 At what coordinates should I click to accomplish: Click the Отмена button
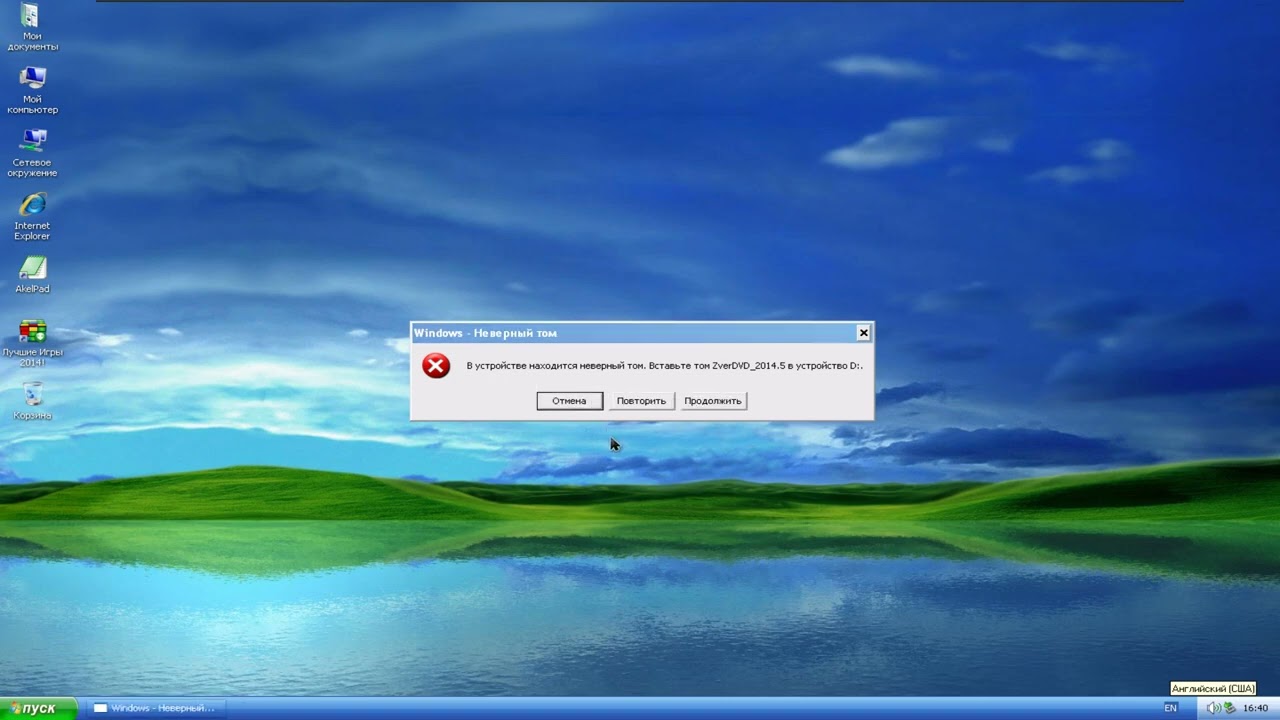569,401
